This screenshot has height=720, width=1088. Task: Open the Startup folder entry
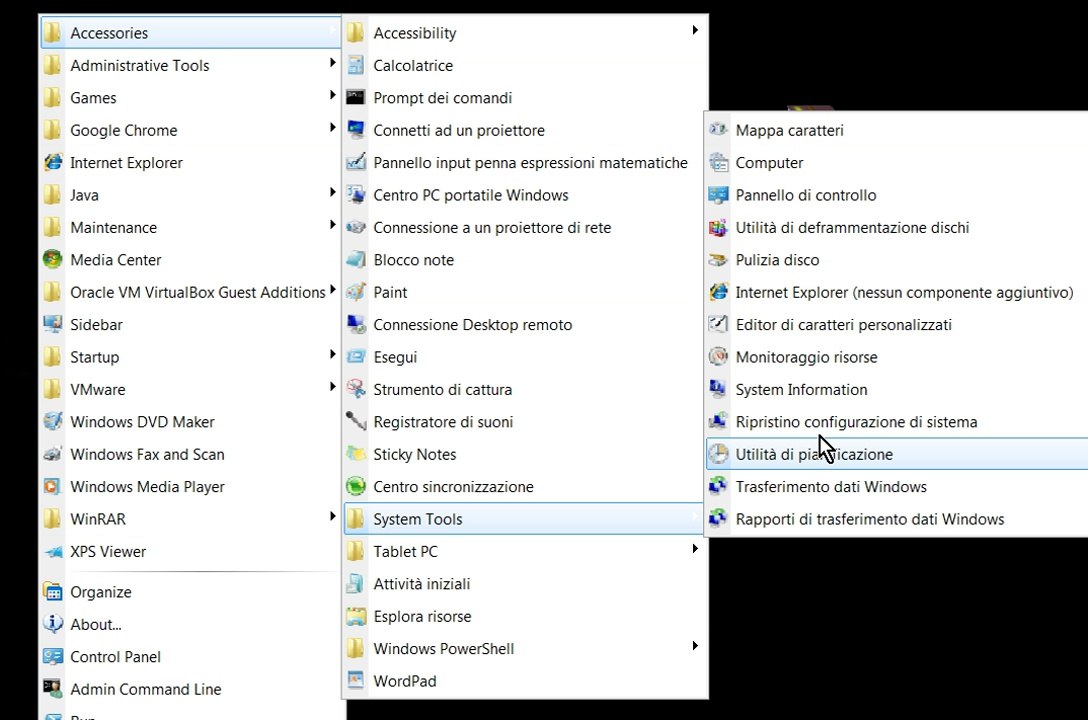tap(191, 357)
